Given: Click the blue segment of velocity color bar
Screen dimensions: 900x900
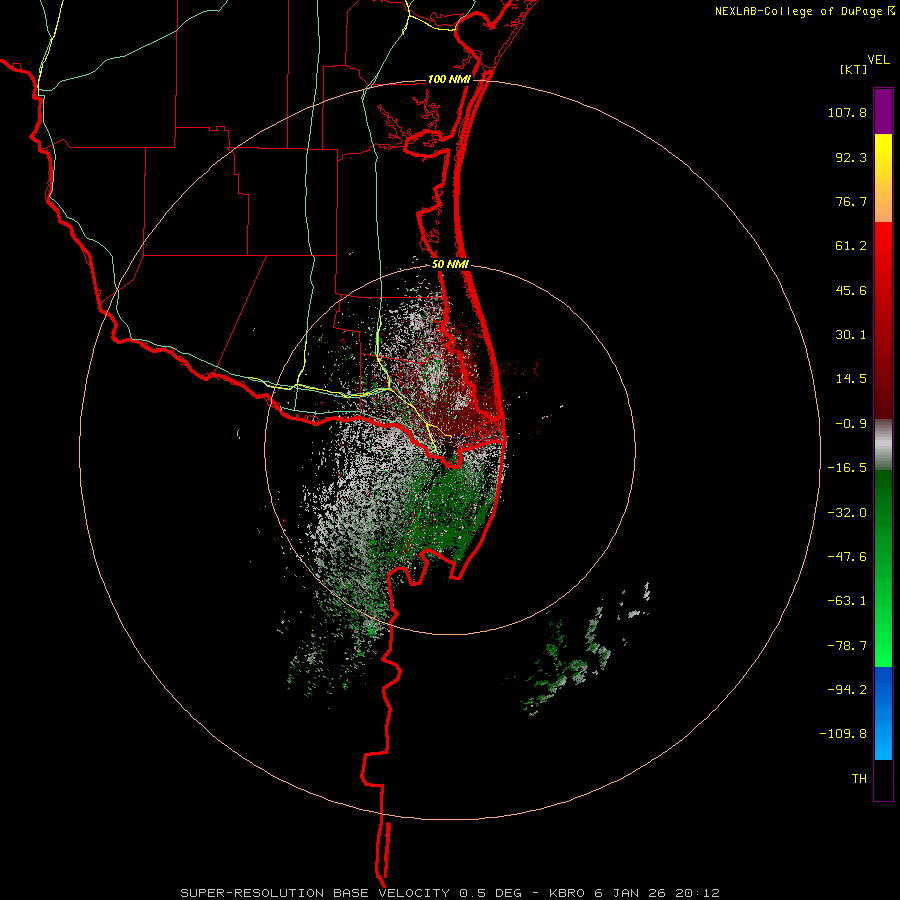Looking at the screenshot, I should [x=883, y=713].
